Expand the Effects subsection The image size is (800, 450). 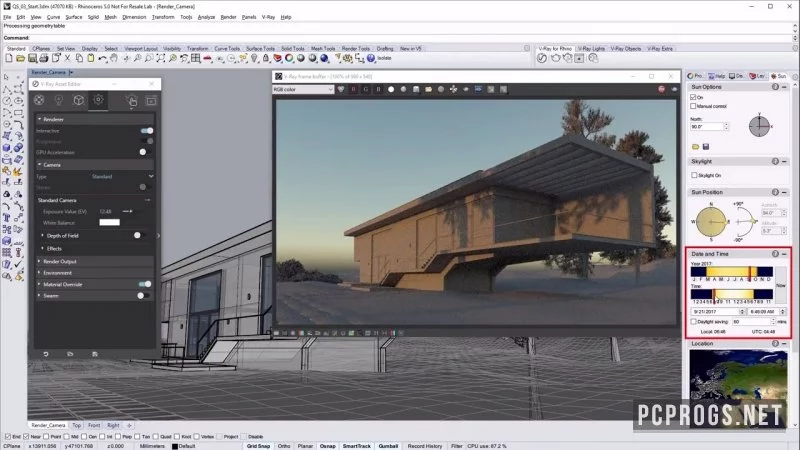click(x=43, y=248)
